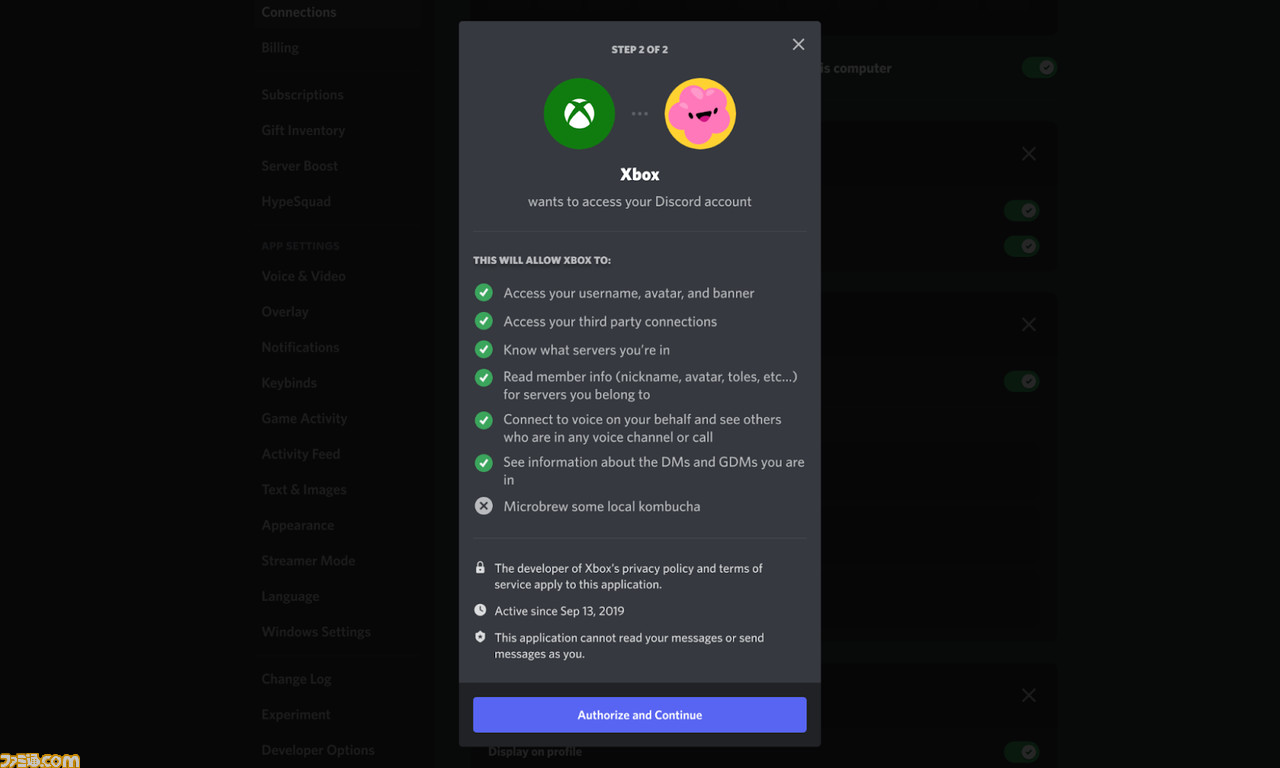This screenshot has width=1280, height=768.
Task: Open Subscriptions in sidebar
Action: [302, 94]
